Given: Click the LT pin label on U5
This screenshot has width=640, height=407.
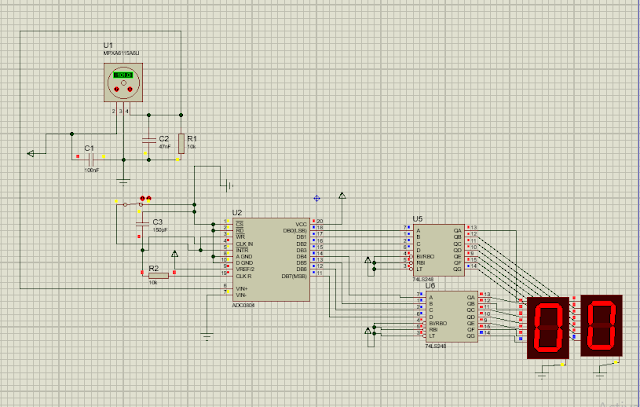Looking at the screenshot, I should (420, 269).
